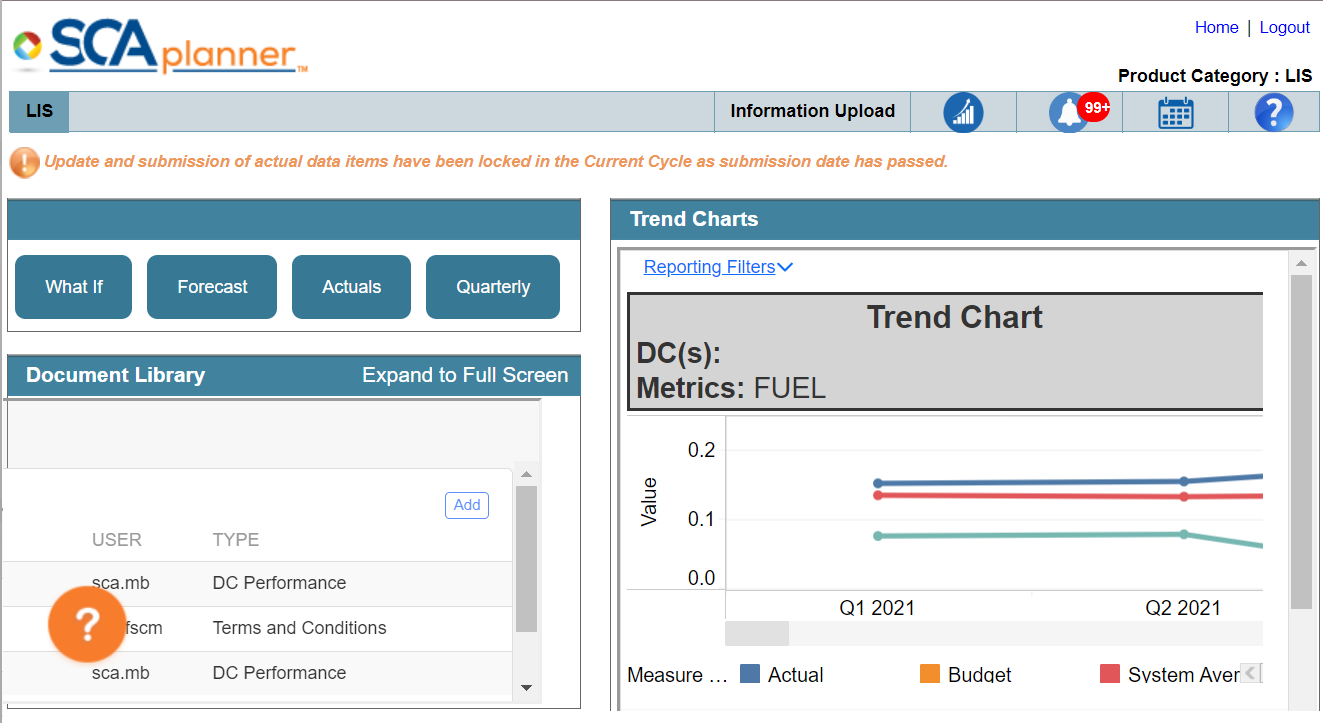Click legend scroll arrow beside System Average
The height and width of the screenshot is (723, 1323).
pos(1249,673)
